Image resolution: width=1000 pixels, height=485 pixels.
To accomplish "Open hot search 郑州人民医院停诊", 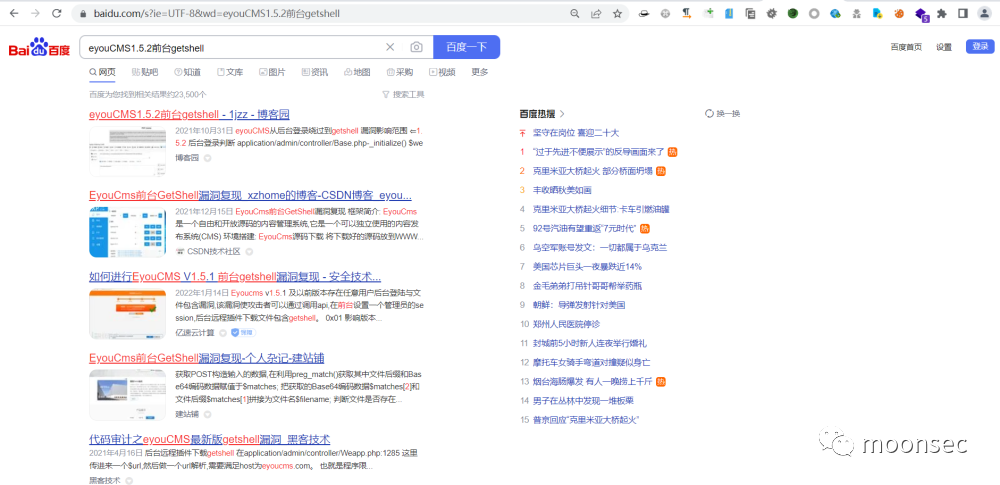I will (566, 324).
